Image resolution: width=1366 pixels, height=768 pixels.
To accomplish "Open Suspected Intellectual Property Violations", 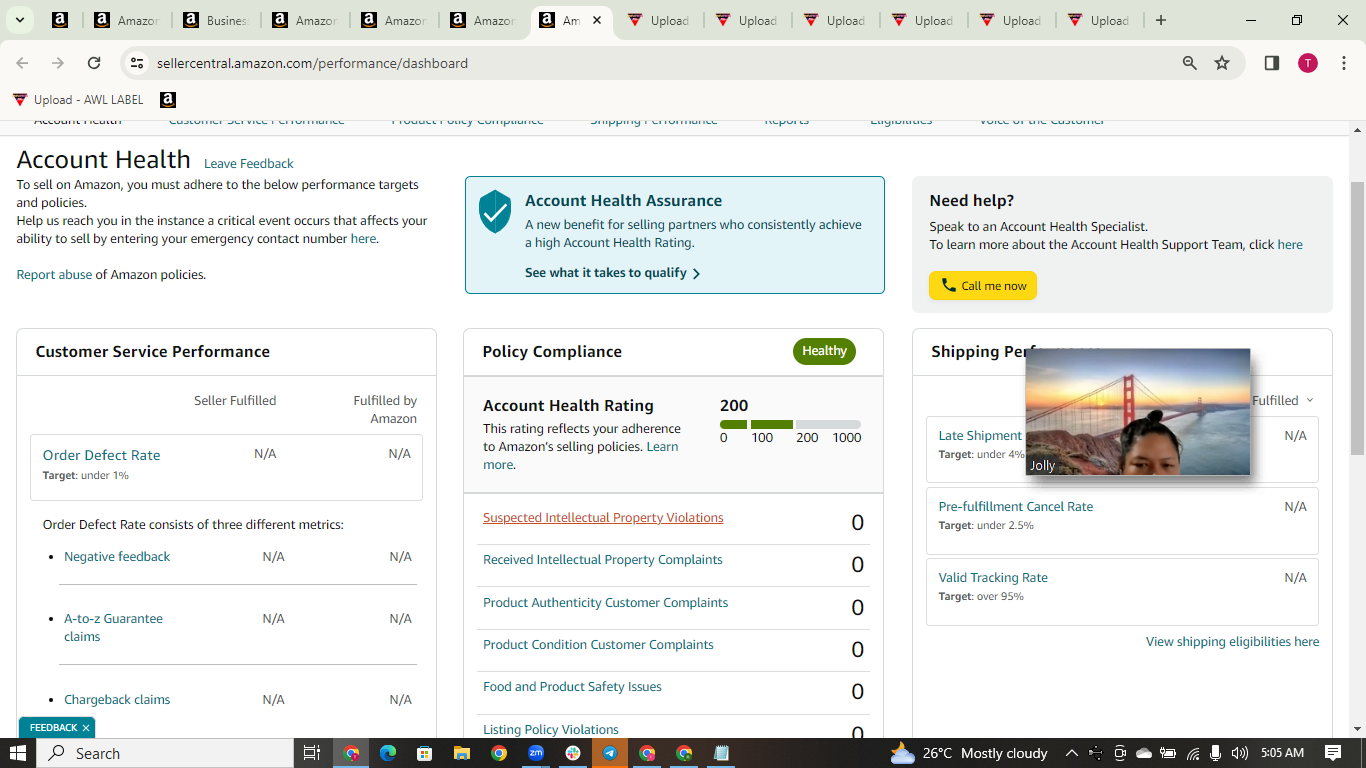I will click(x=603, y=518).
